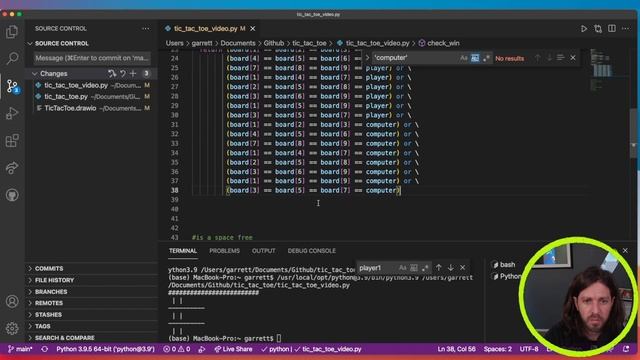Split the editor to the right

click(x=612, y=29)
